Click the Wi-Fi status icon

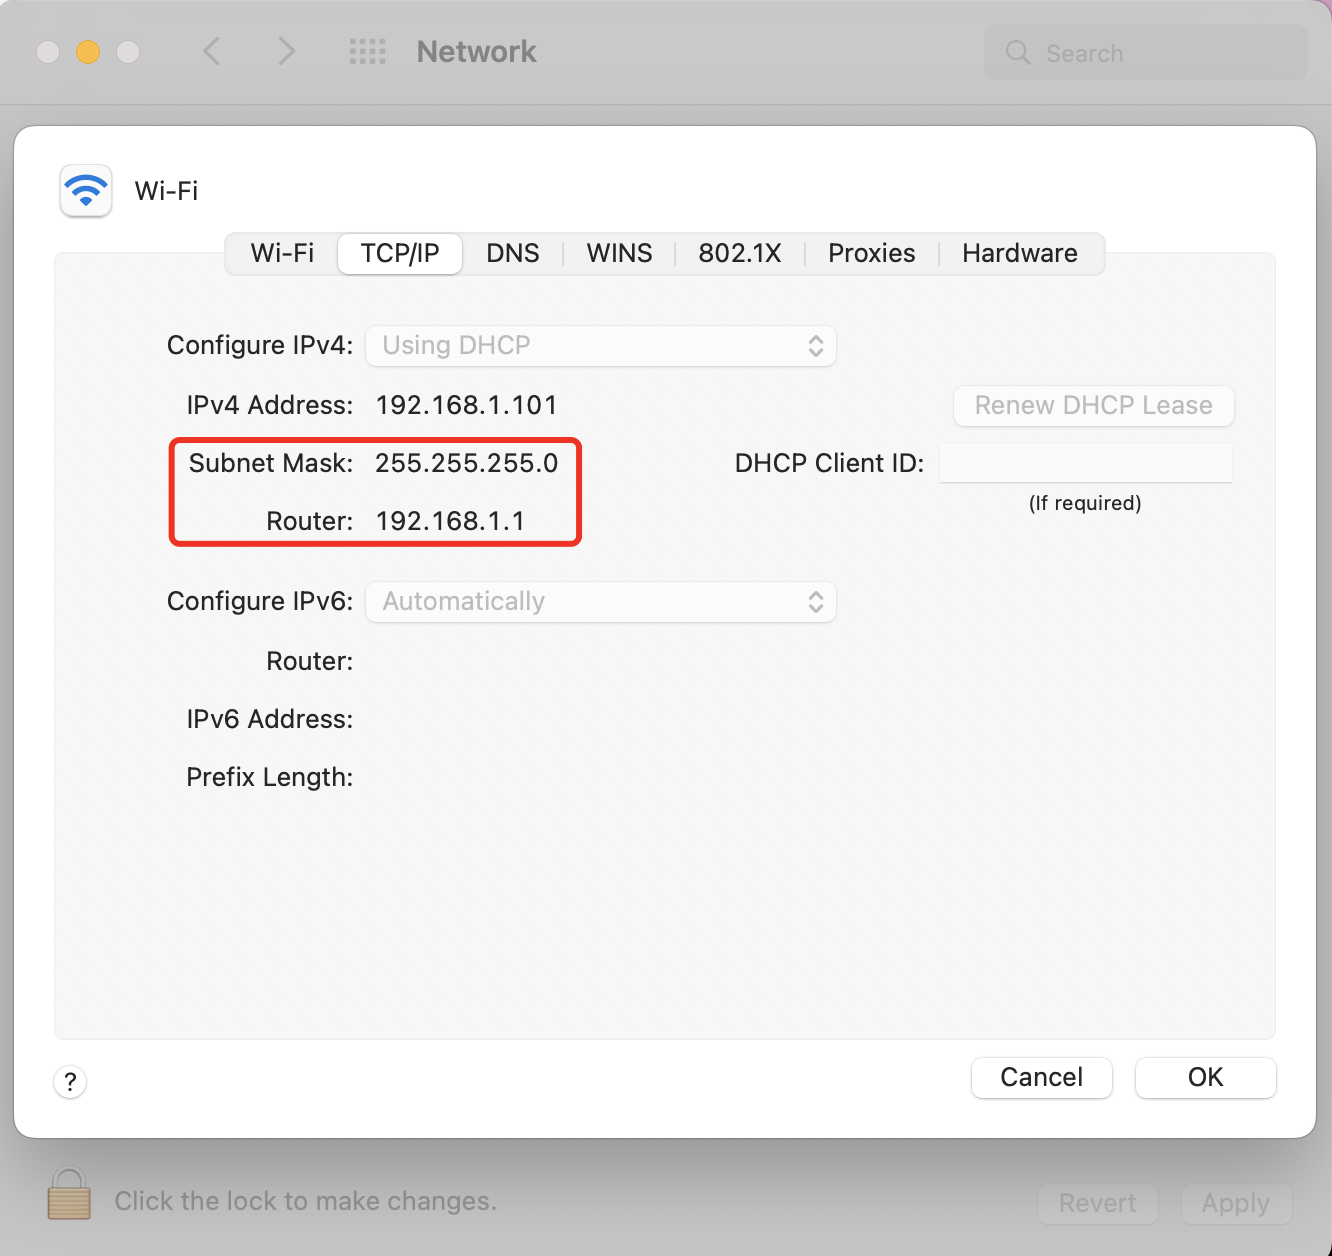[86, 190]
